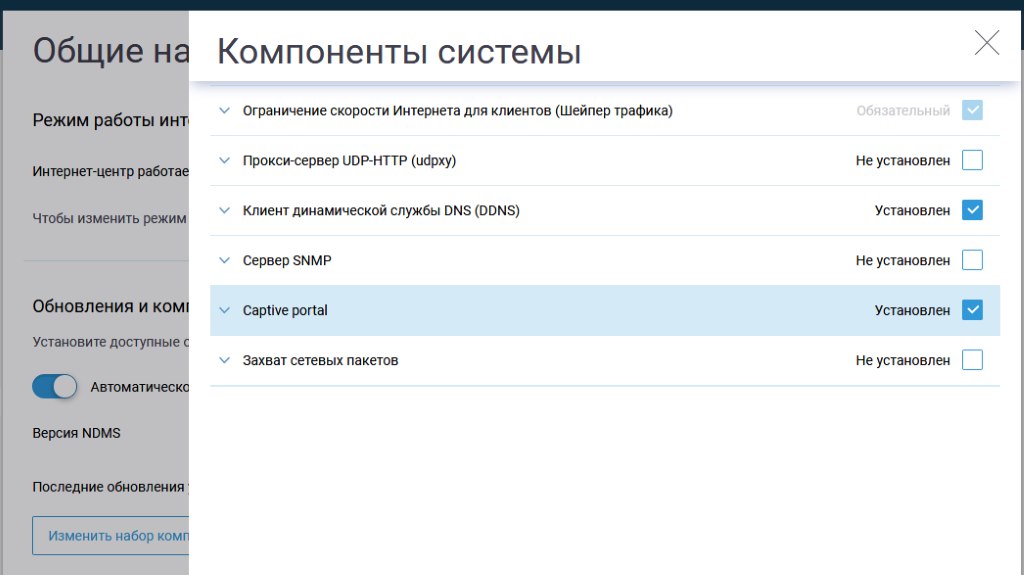
Task: Uncheck the DDNS client component checkbox
Action: tap(972, 210)
